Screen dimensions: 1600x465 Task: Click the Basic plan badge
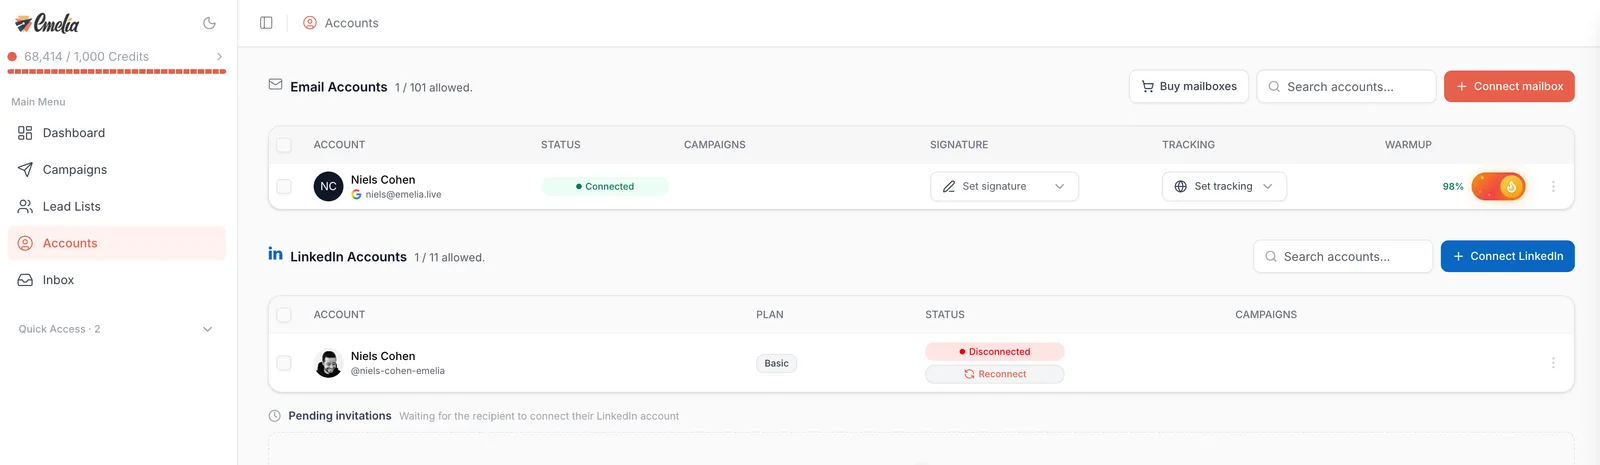[777, 364]
